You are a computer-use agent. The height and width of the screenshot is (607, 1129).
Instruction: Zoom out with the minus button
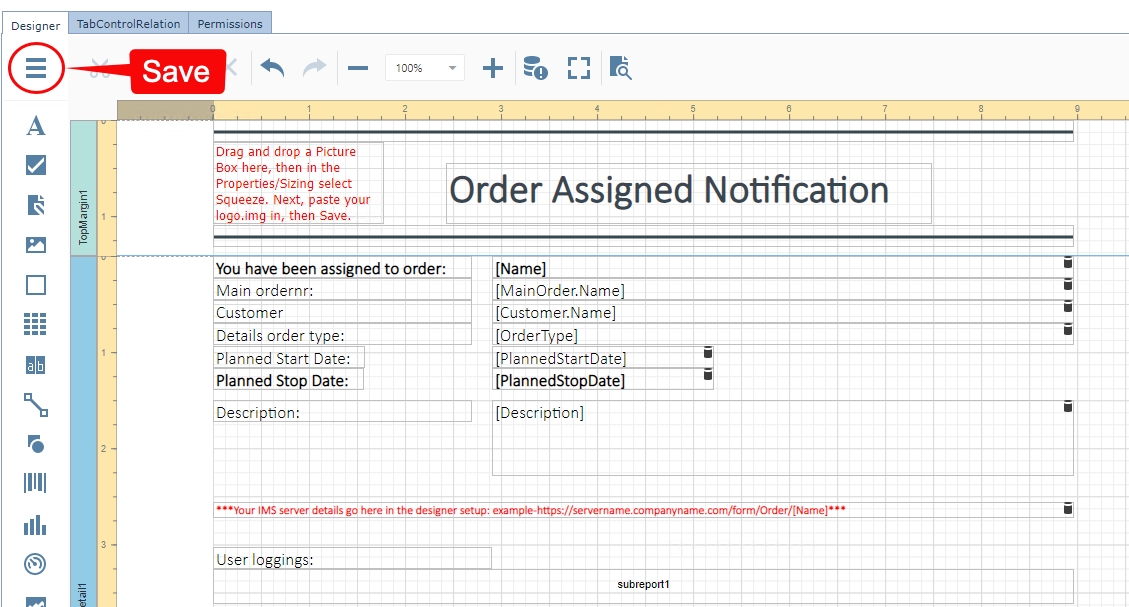tap(358, 68)
